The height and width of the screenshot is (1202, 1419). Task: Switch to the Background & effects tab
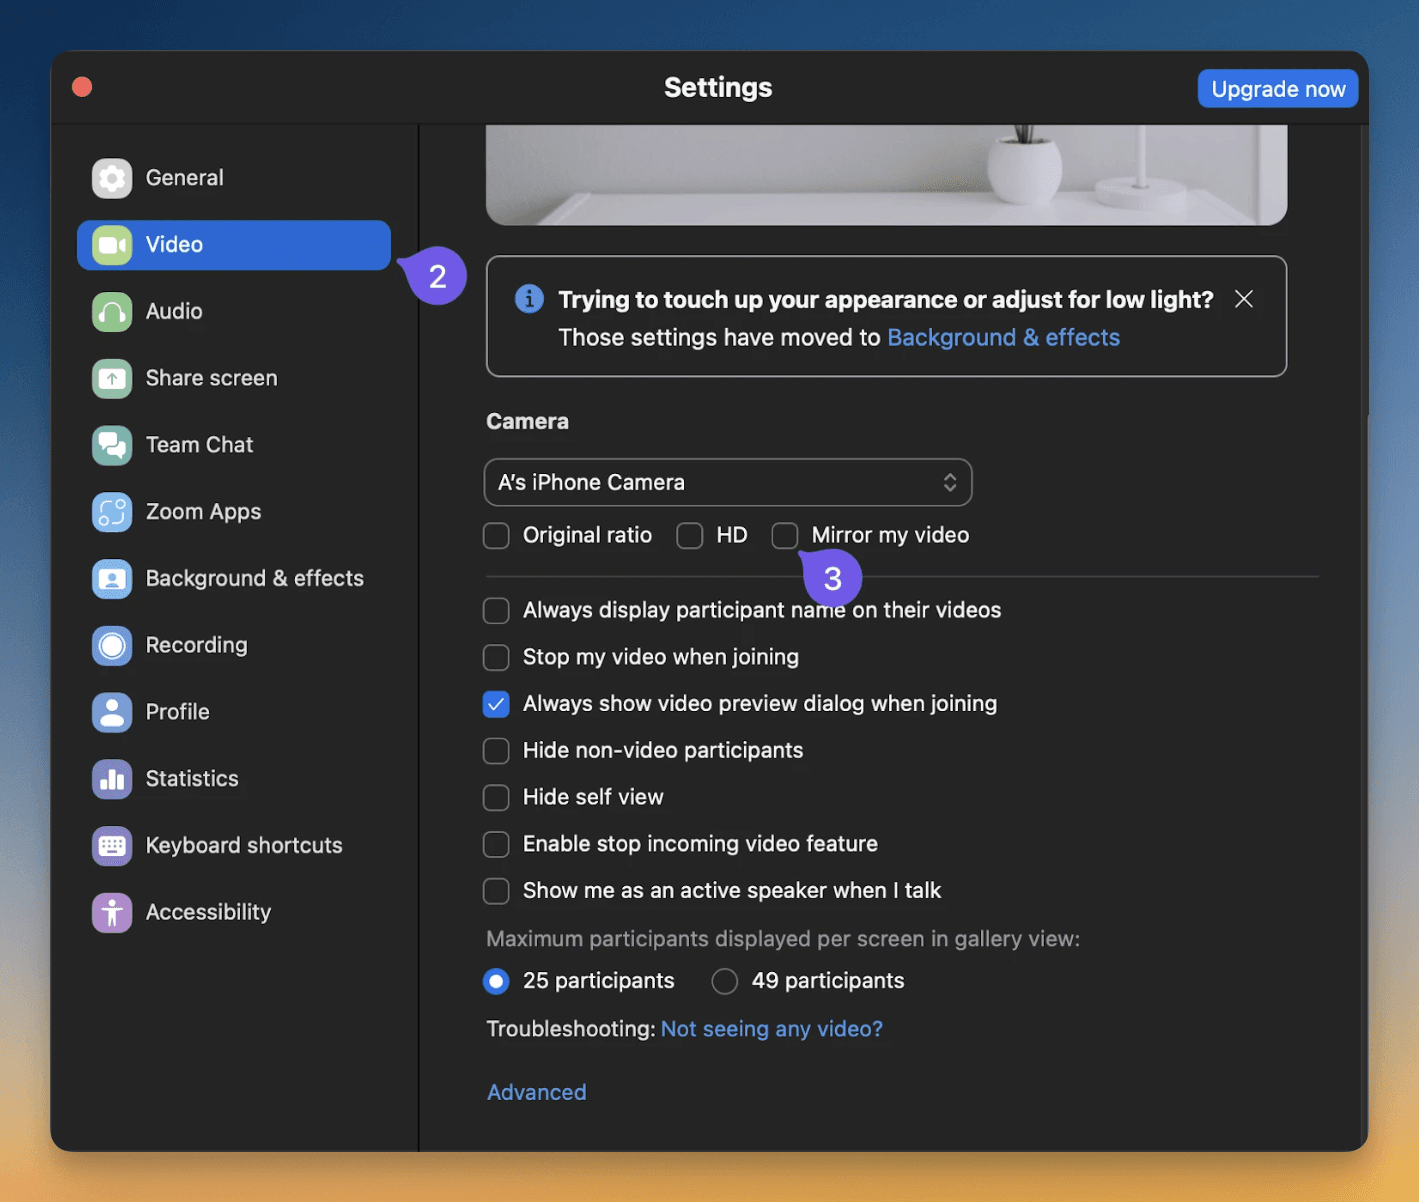[x=234, y=579]
